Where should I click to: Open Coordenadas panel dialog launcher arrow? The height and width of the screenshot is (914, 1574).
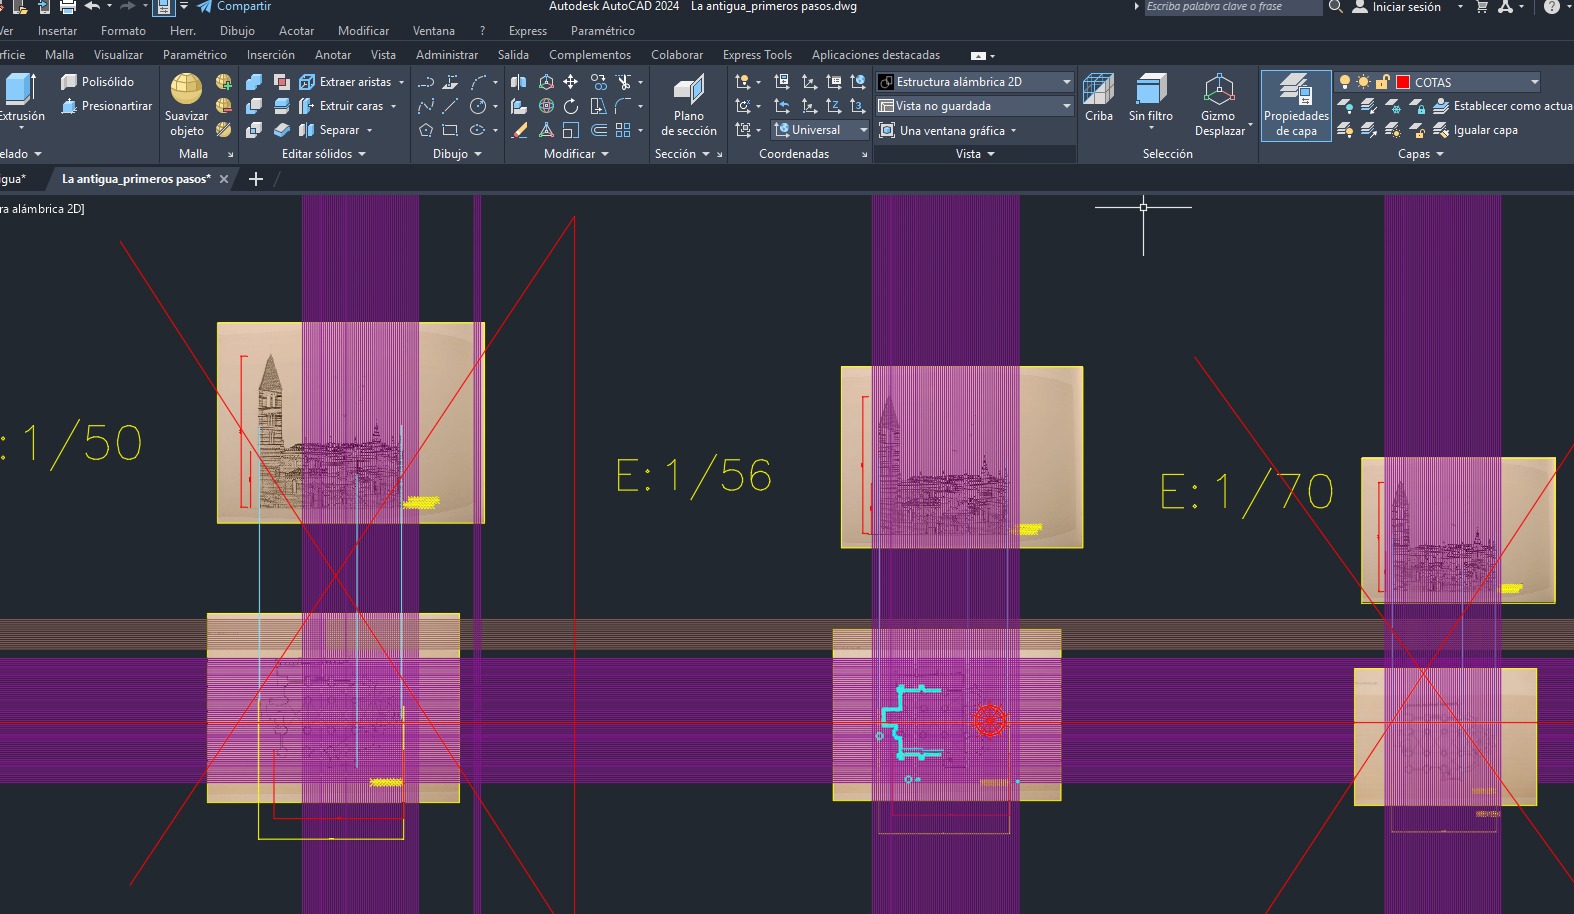coord(864,154)
